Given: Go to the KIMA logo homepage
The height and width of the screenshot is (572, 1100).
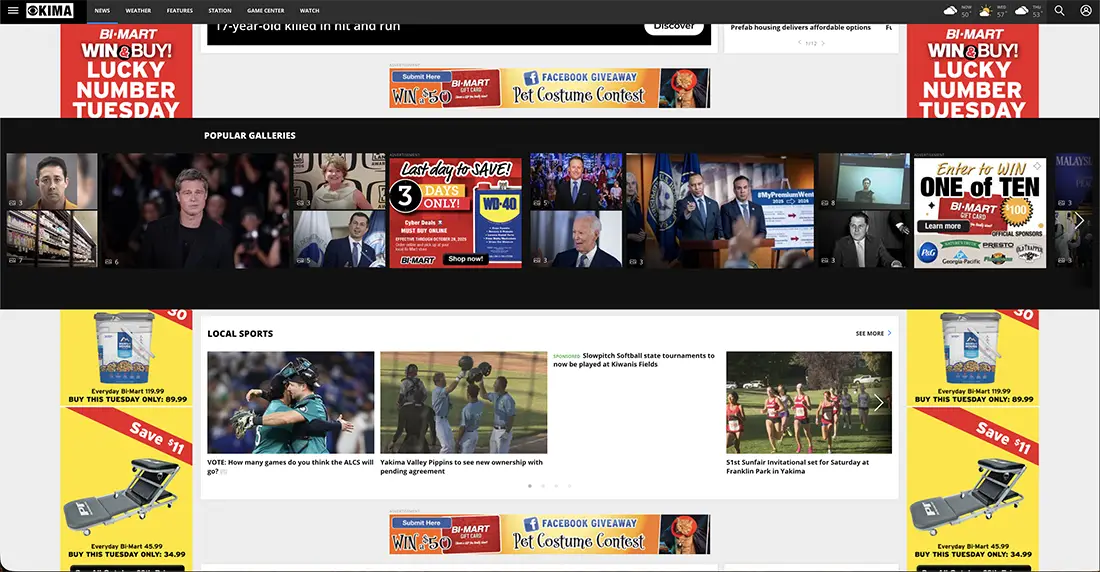Looking at the screenshot, I should (x=50, y=11).
